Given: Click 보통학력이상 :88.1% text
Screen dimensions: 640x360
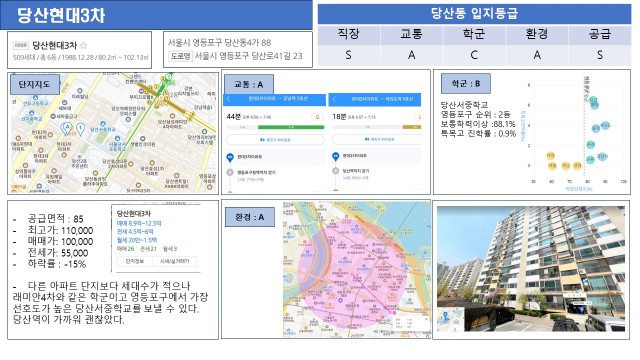Looking at the screenshot, I should tap(478, 124).
